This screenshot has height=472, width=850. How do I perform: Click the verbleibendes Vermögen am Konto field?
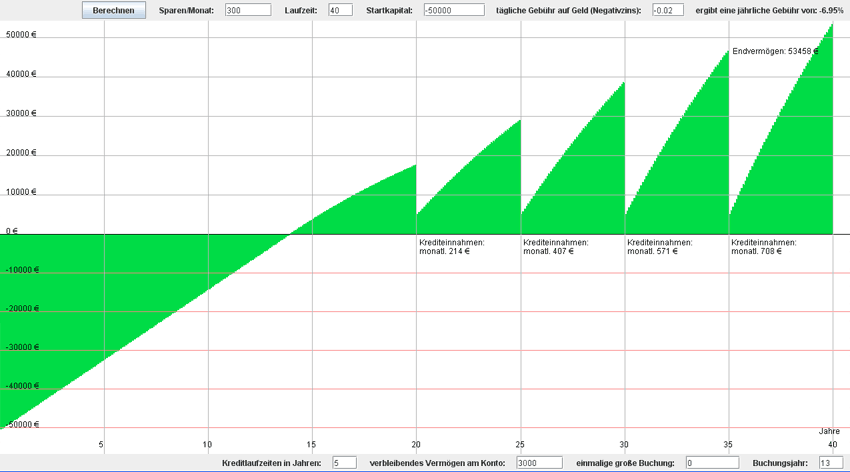click(539, 463)
